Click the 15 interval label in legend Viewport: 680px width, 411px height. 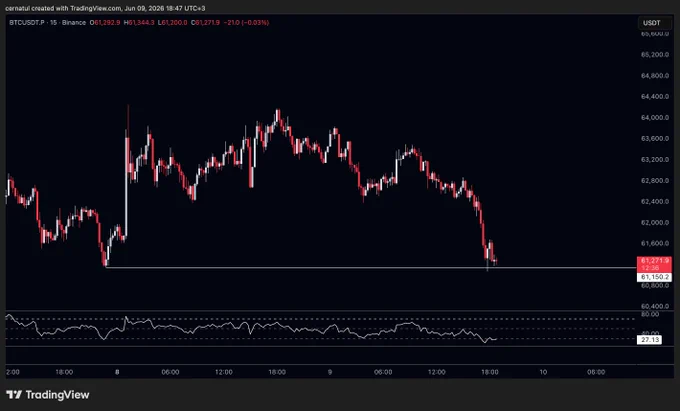[53, 23]
